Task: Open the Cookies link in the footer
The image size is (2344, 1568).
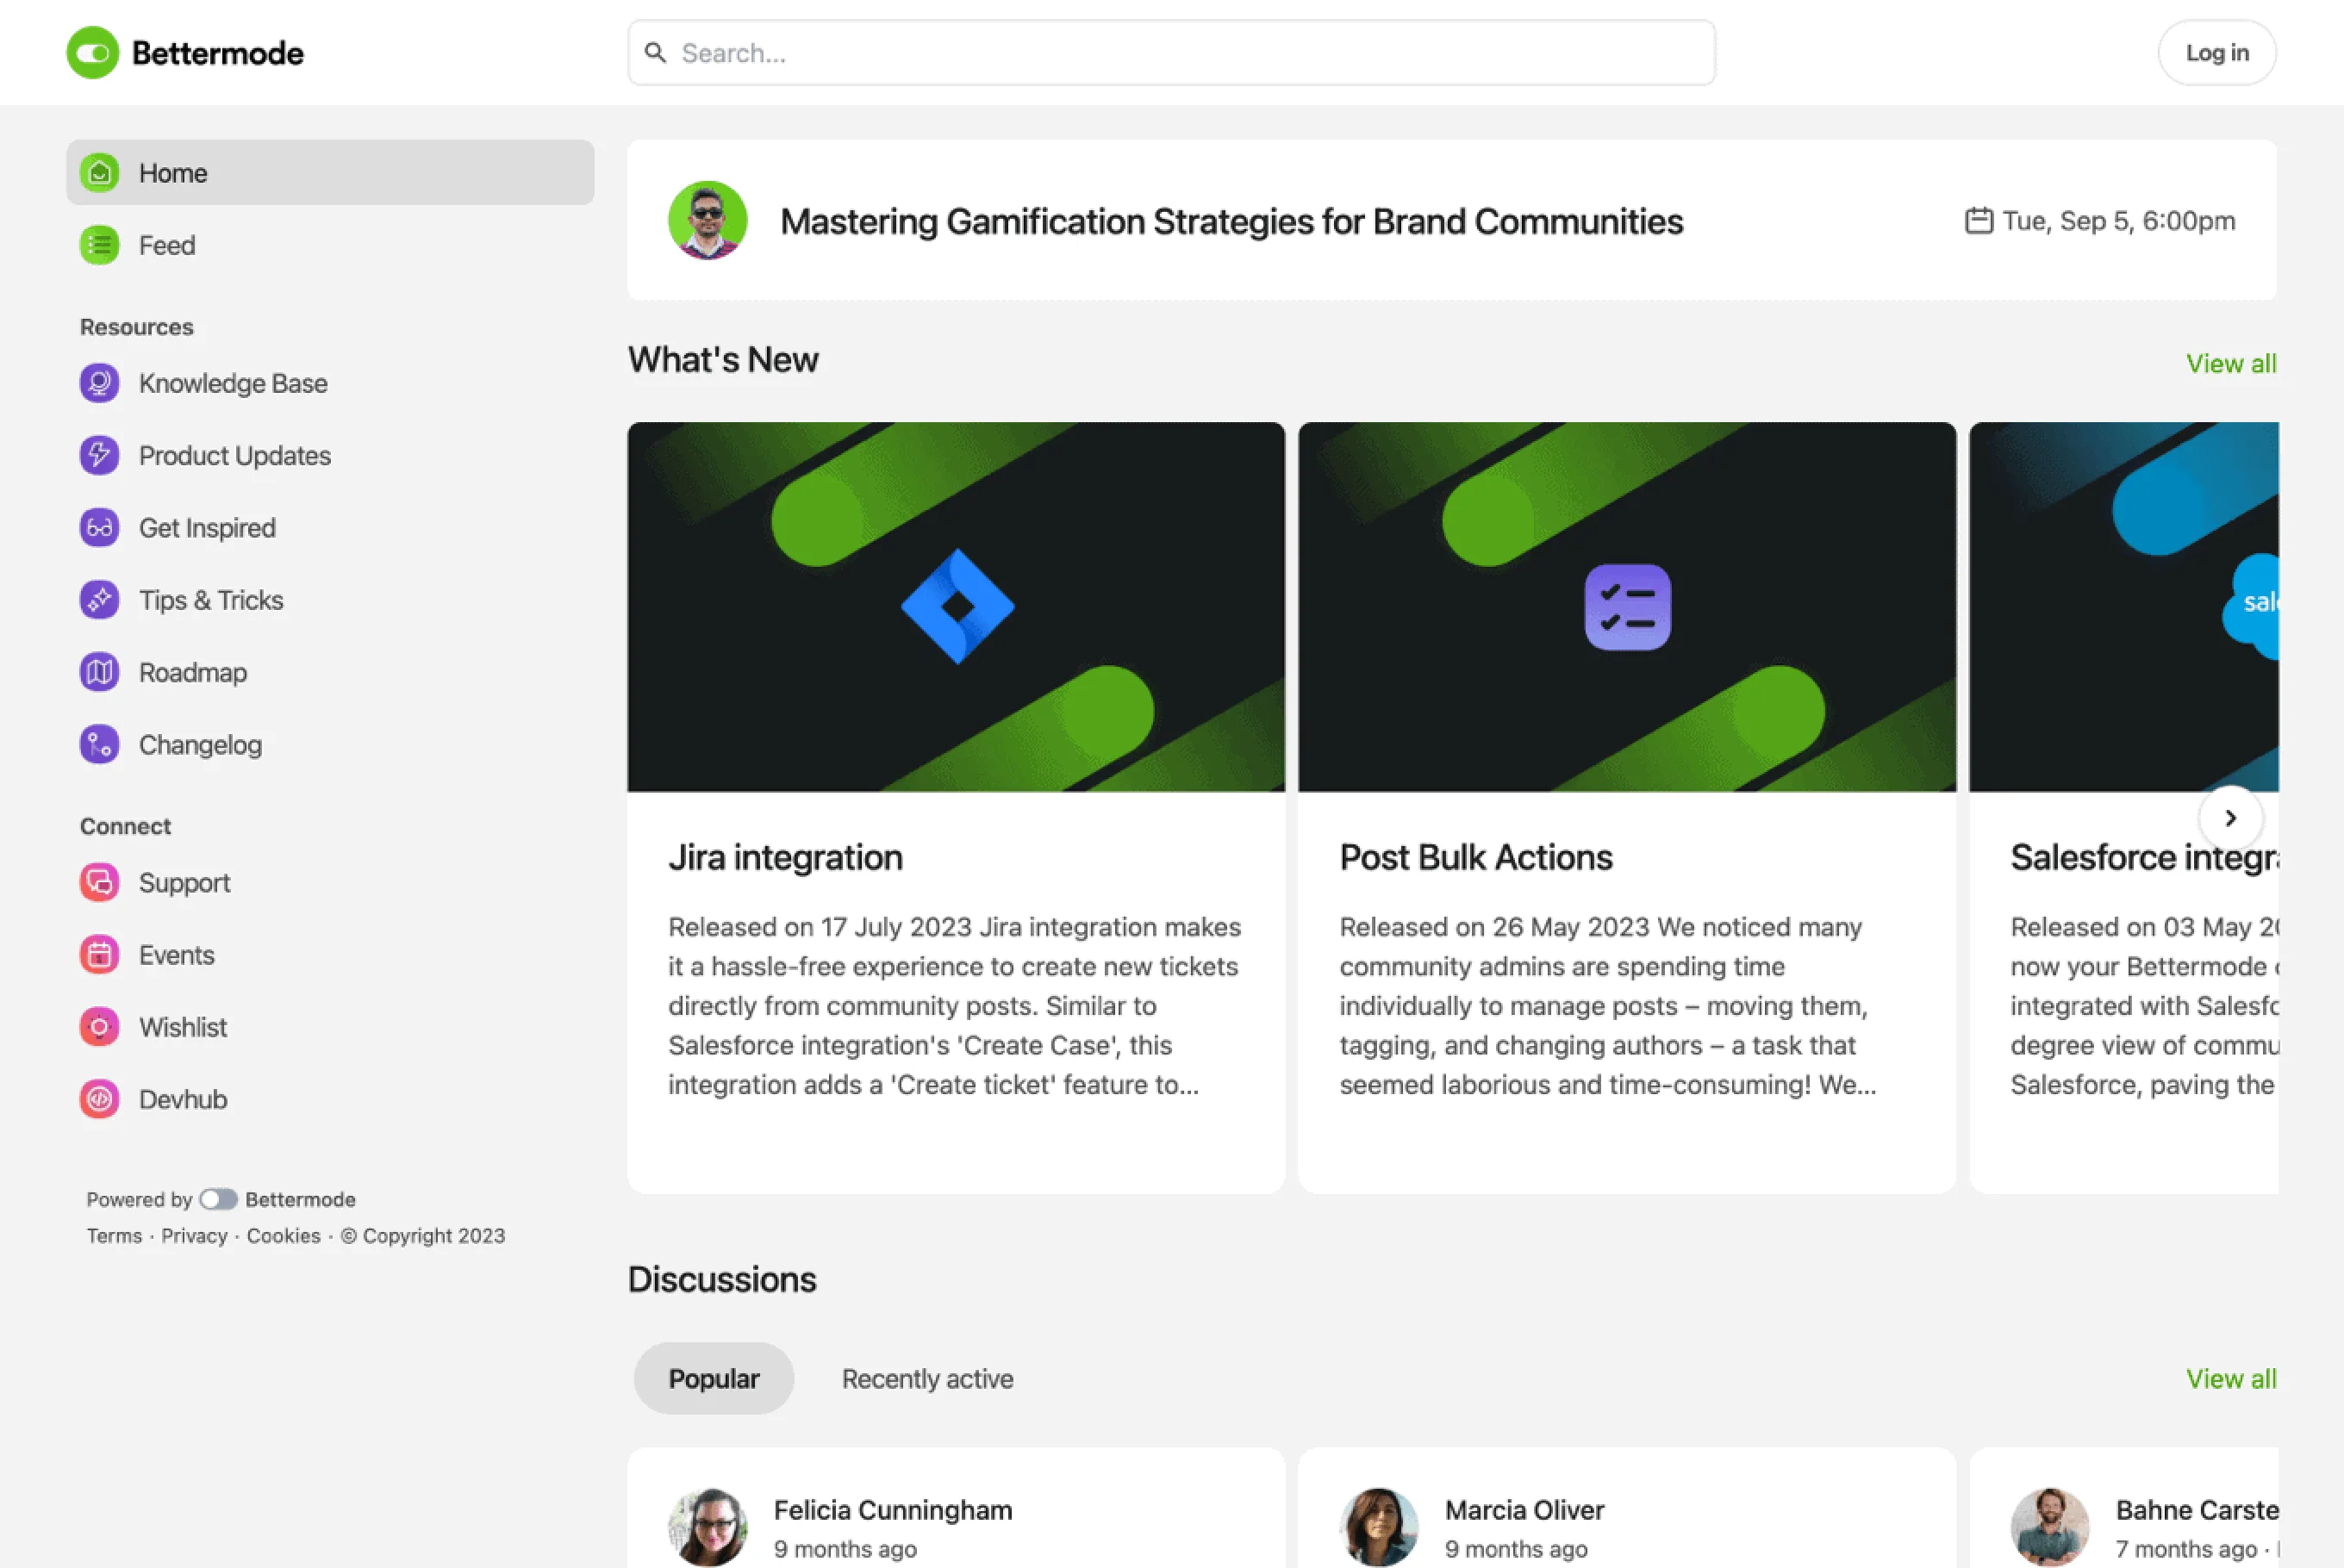Action: pyautogui.click(x=283, y=1236)
